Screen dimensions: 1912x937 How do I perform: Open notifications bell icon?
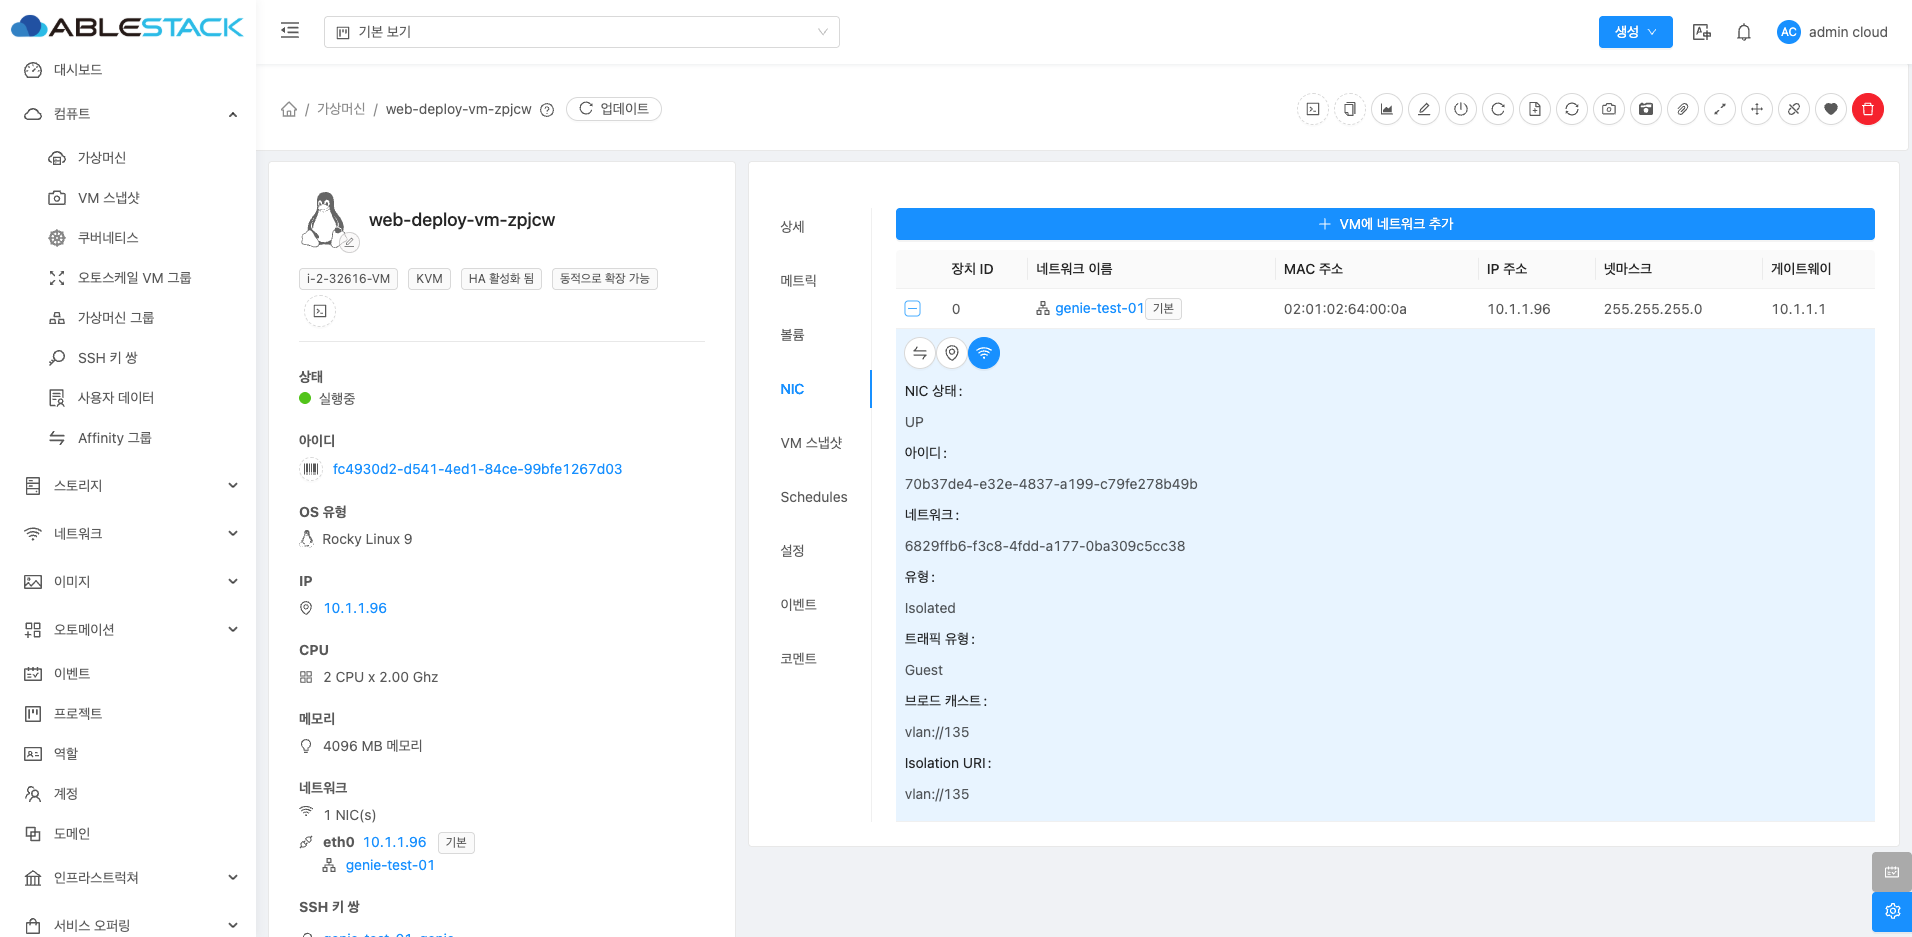1743,32
